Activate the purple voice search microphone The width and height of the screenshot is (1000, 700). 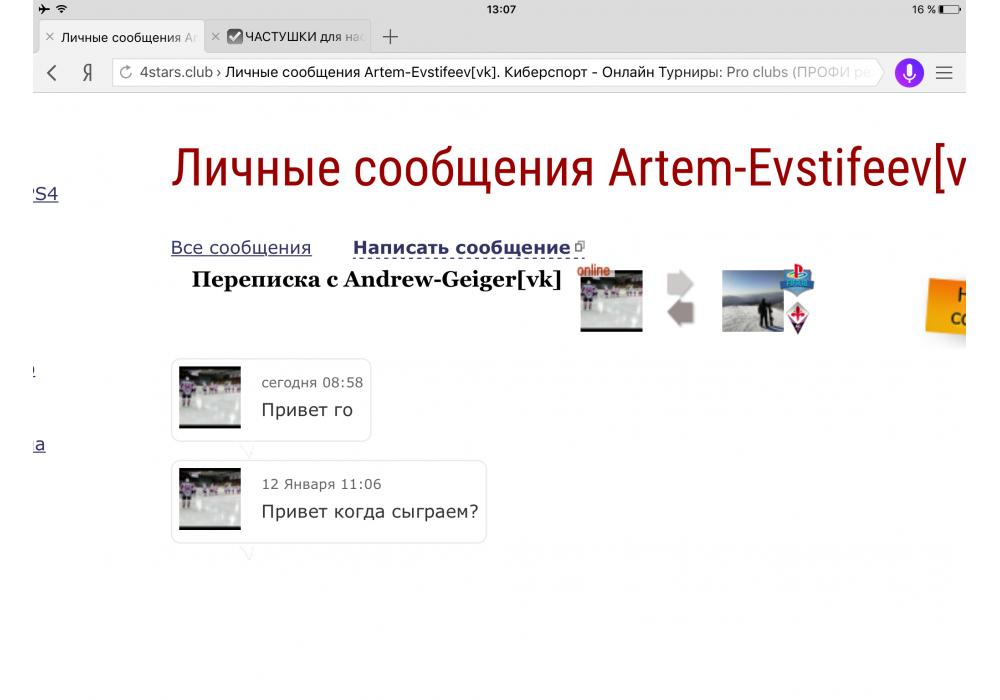coord(909,73)
